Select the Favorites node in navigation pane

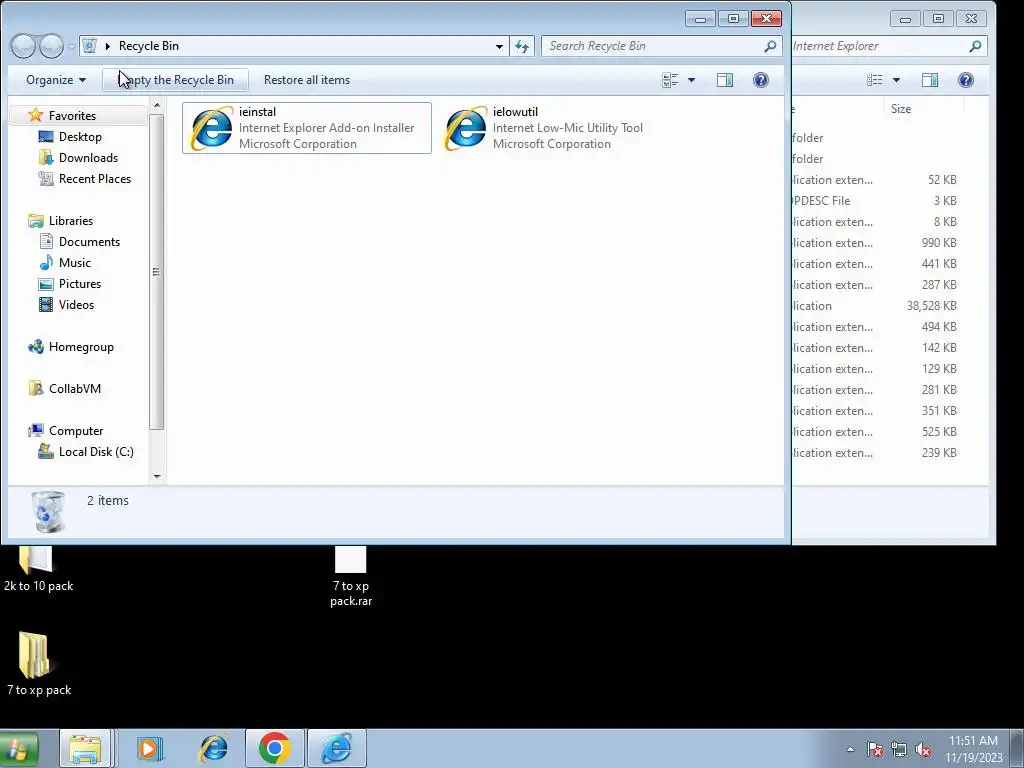pyautogui.click(x=72, y=116)
